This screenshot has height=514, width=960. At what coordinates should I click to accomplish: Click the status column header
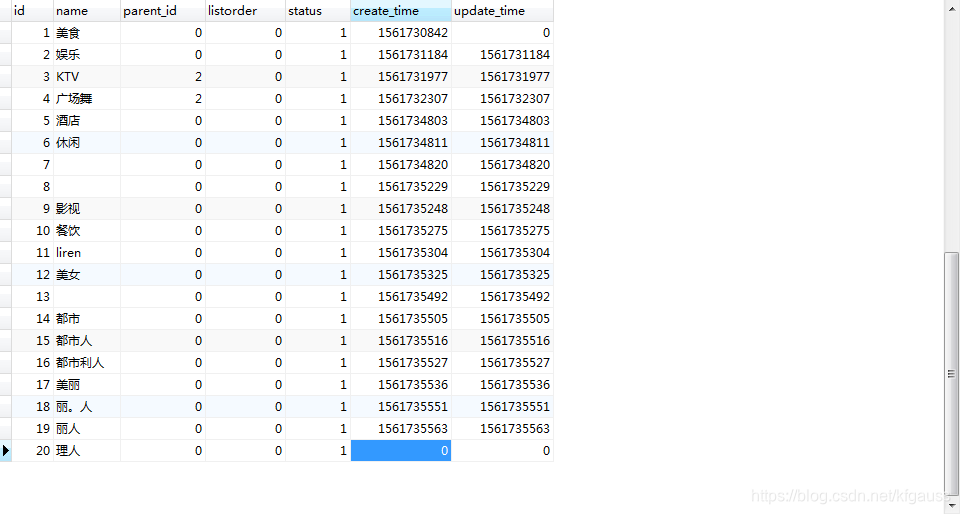[x=318, y=11]
